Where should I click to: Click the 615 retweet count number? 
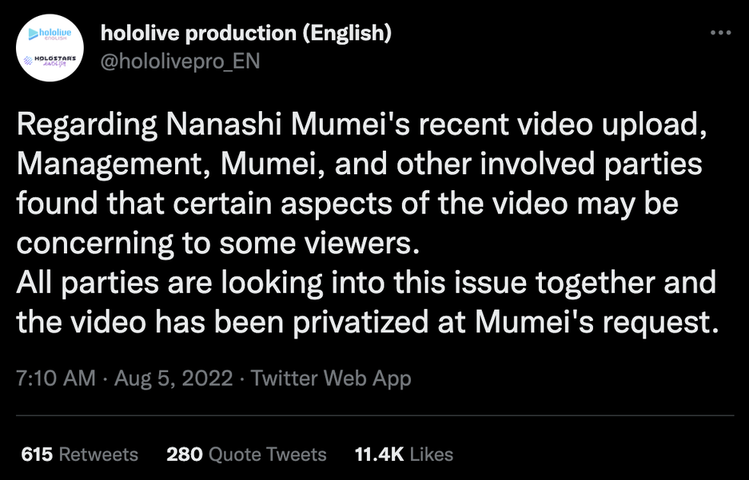[x=36, y=454]
